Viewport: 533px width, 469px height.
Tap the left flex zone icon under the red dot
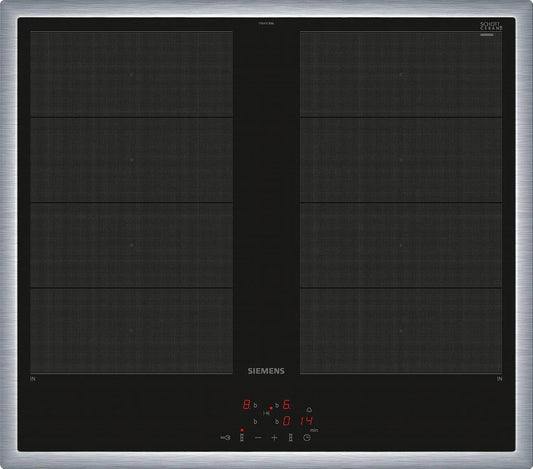[x=242, y=437]
